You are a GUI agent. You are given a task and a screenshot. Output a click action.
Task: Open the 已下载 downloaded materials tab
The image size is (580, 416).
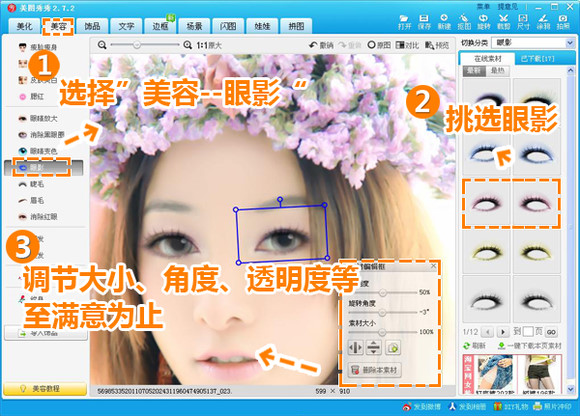[x=537, y=58]
